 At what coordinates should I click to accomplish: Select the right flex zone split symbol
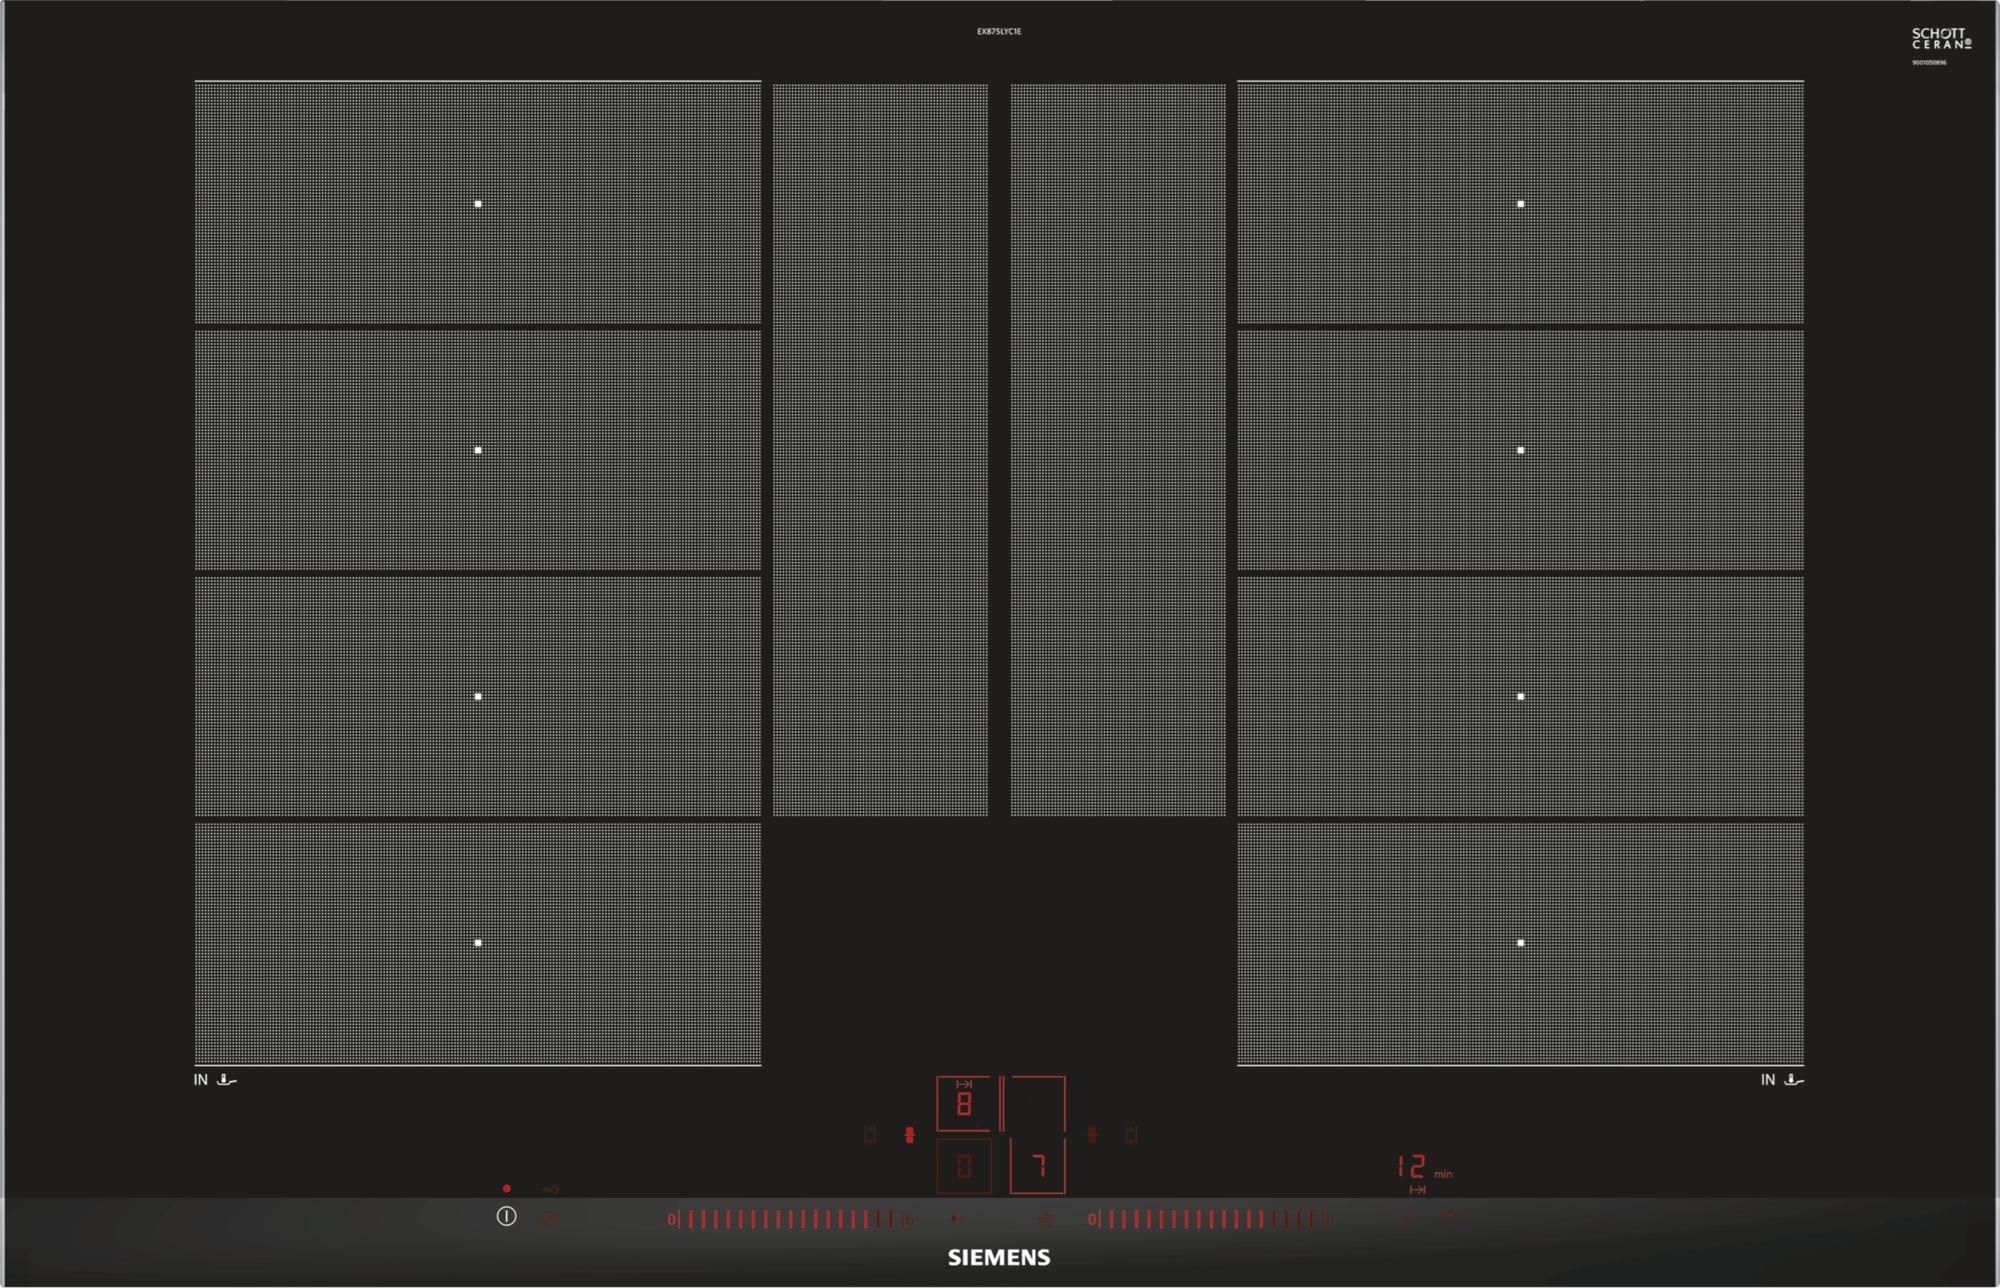[x=1092, y=1135]
